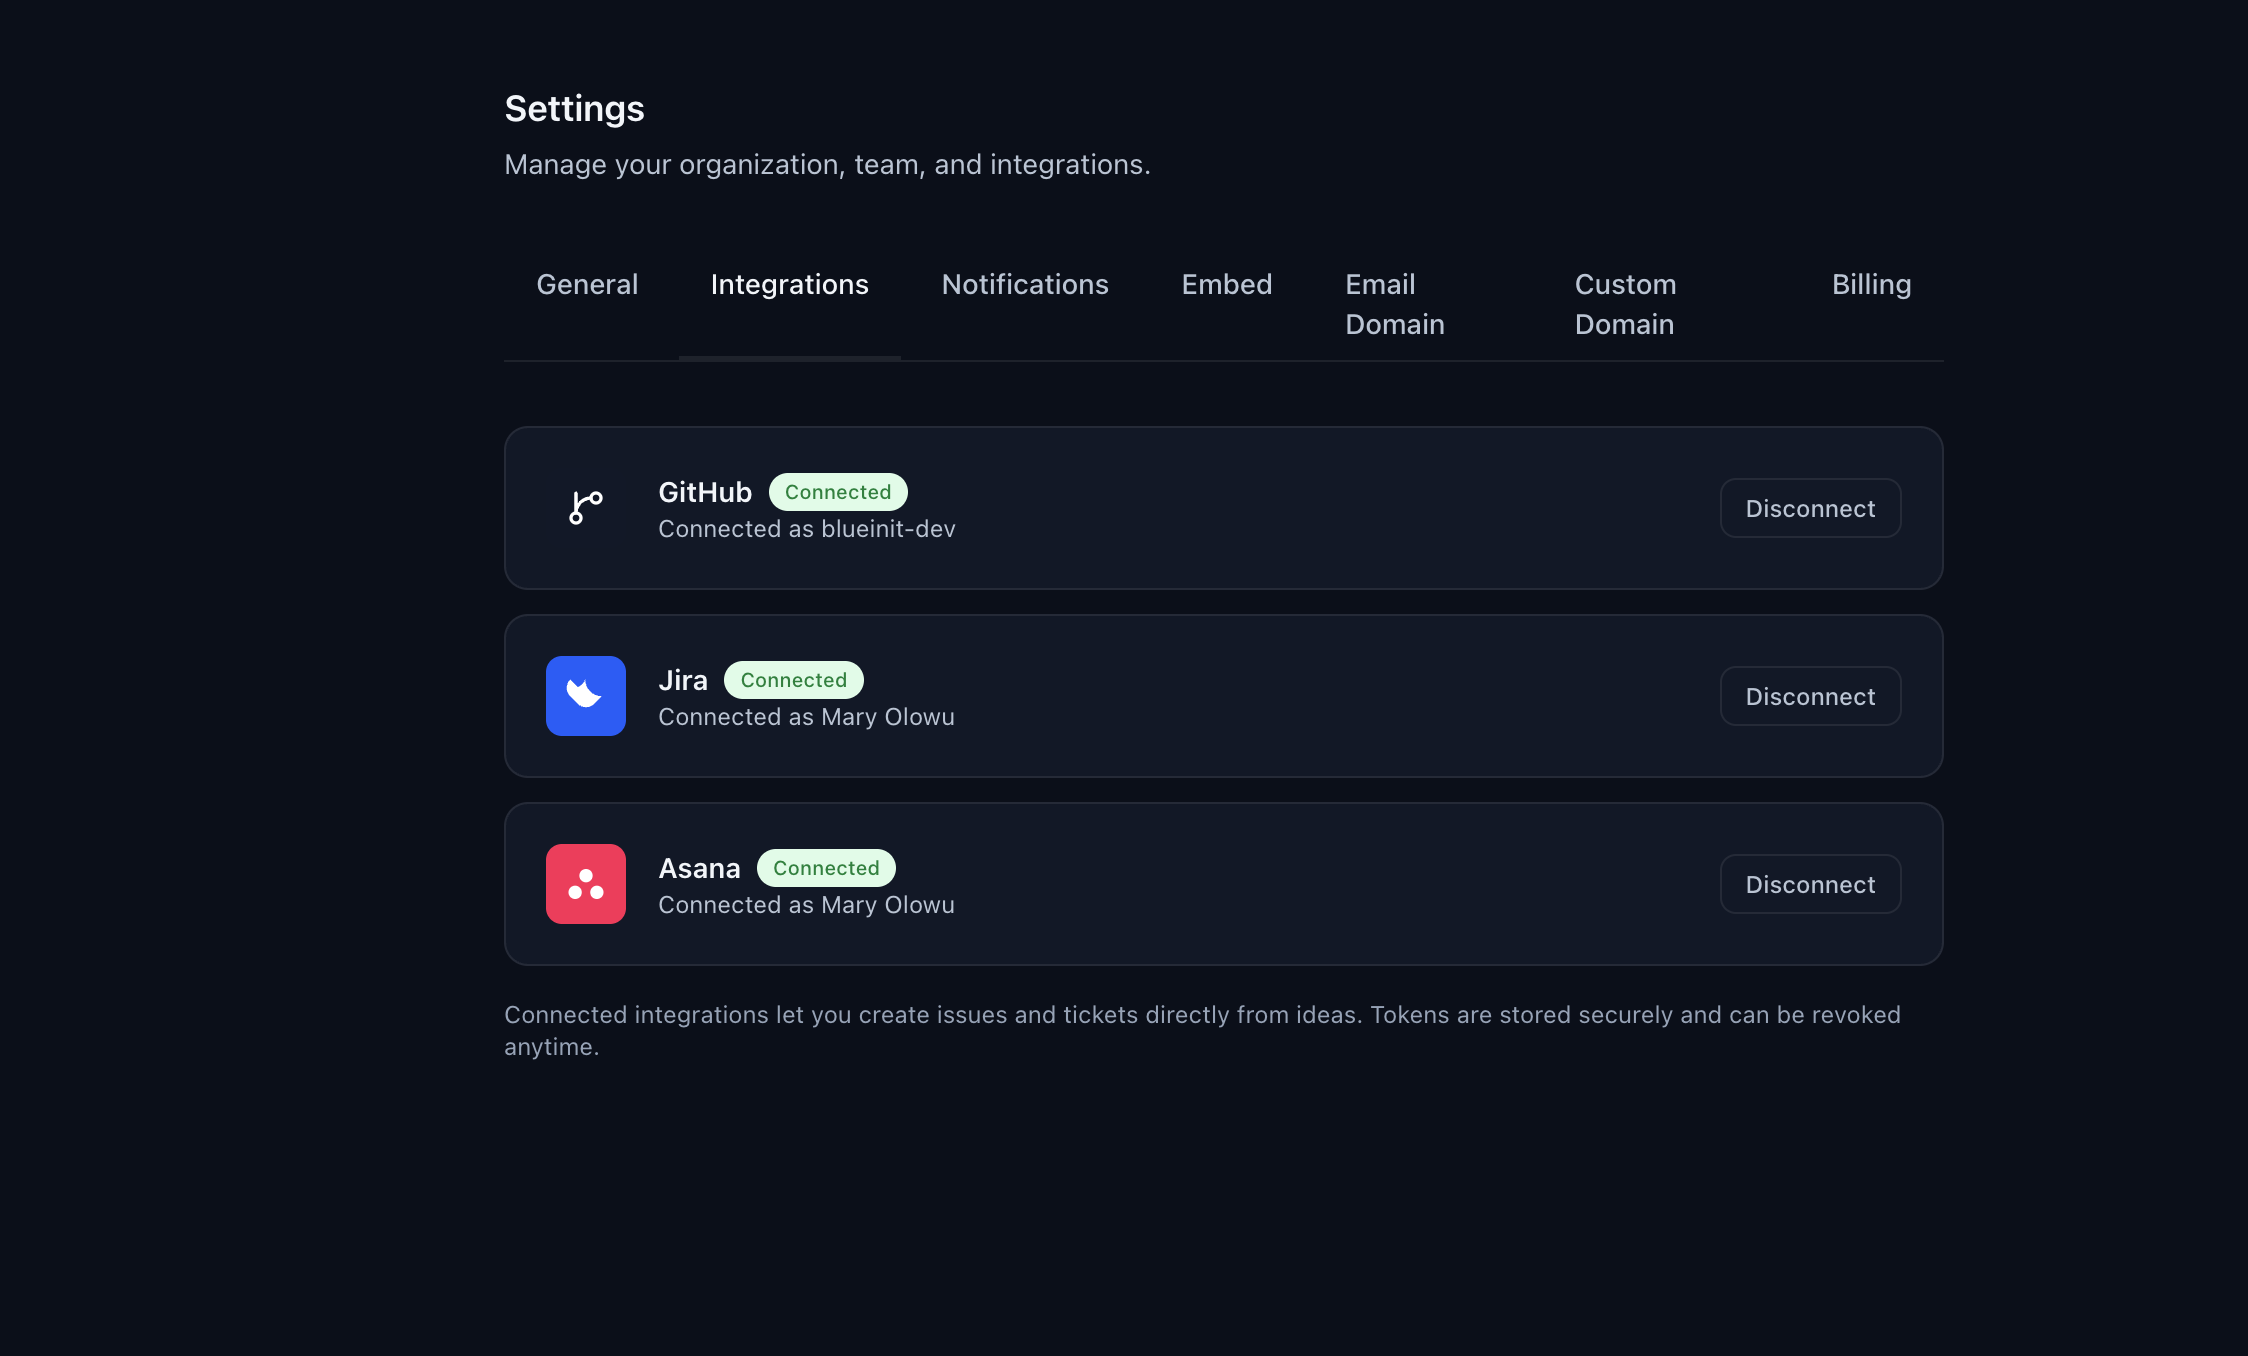Viewport: 2248px width, 1356px height.
Task: Click GitHub's Connected status badge
Action: pos(837,492)
